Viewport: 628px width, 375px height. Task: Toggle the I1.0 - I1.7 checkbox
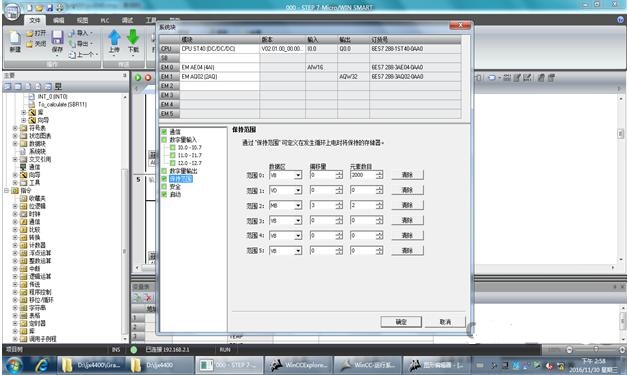click(x=173, y=155)
